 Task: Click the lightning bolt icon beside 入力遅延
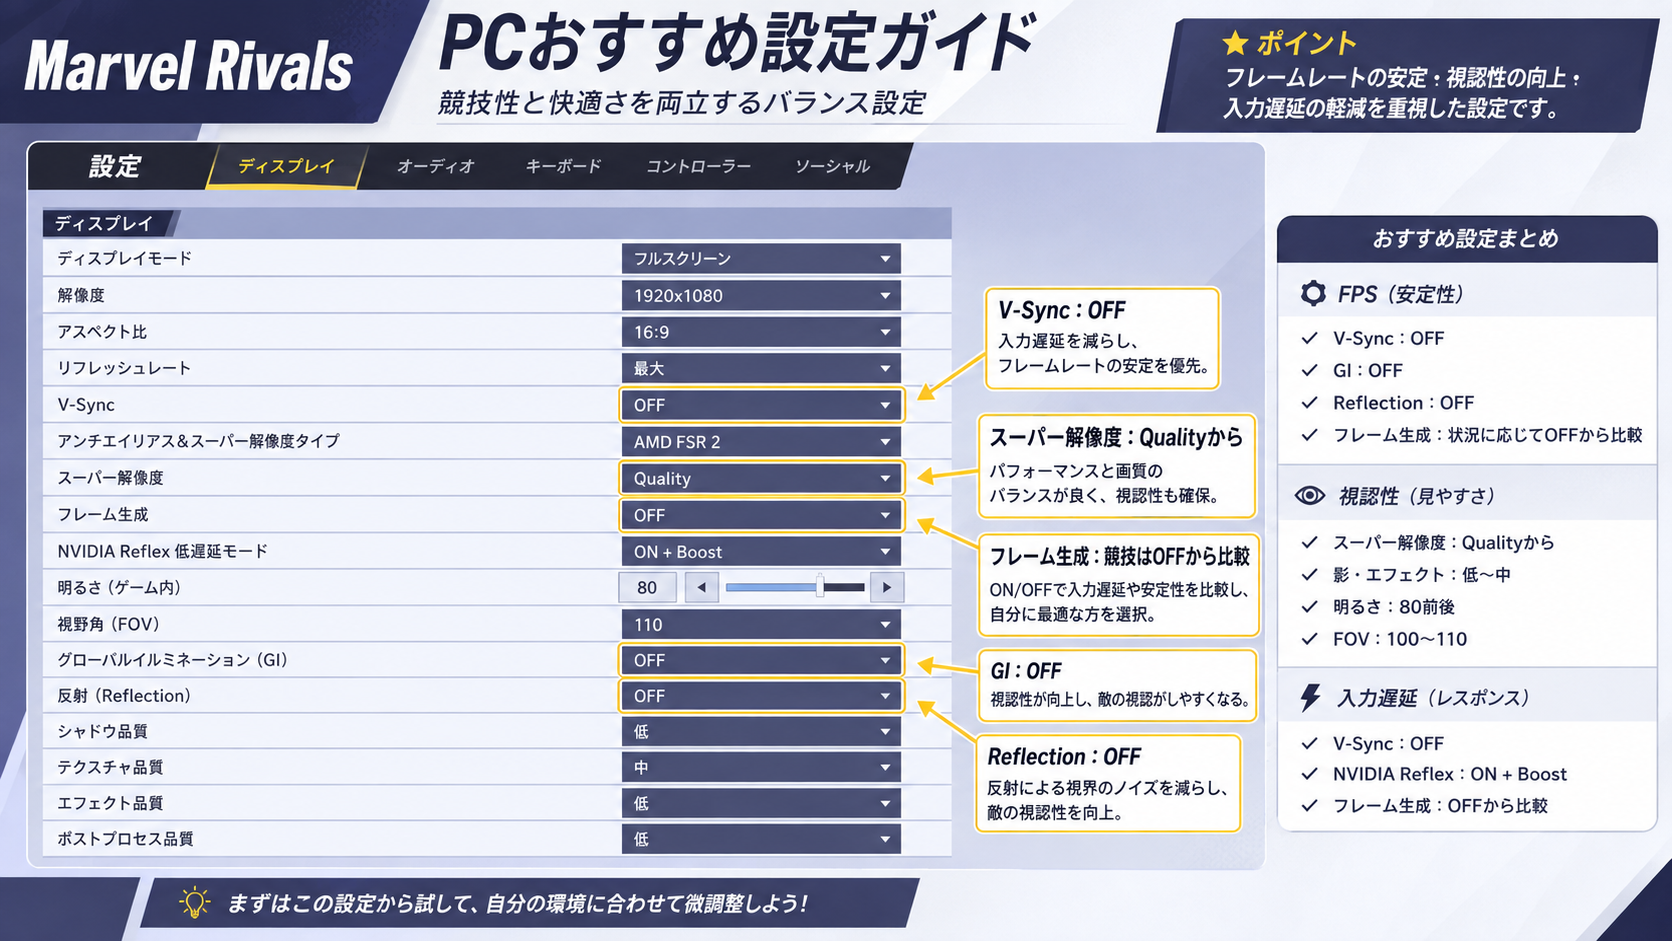[1310, 698]
